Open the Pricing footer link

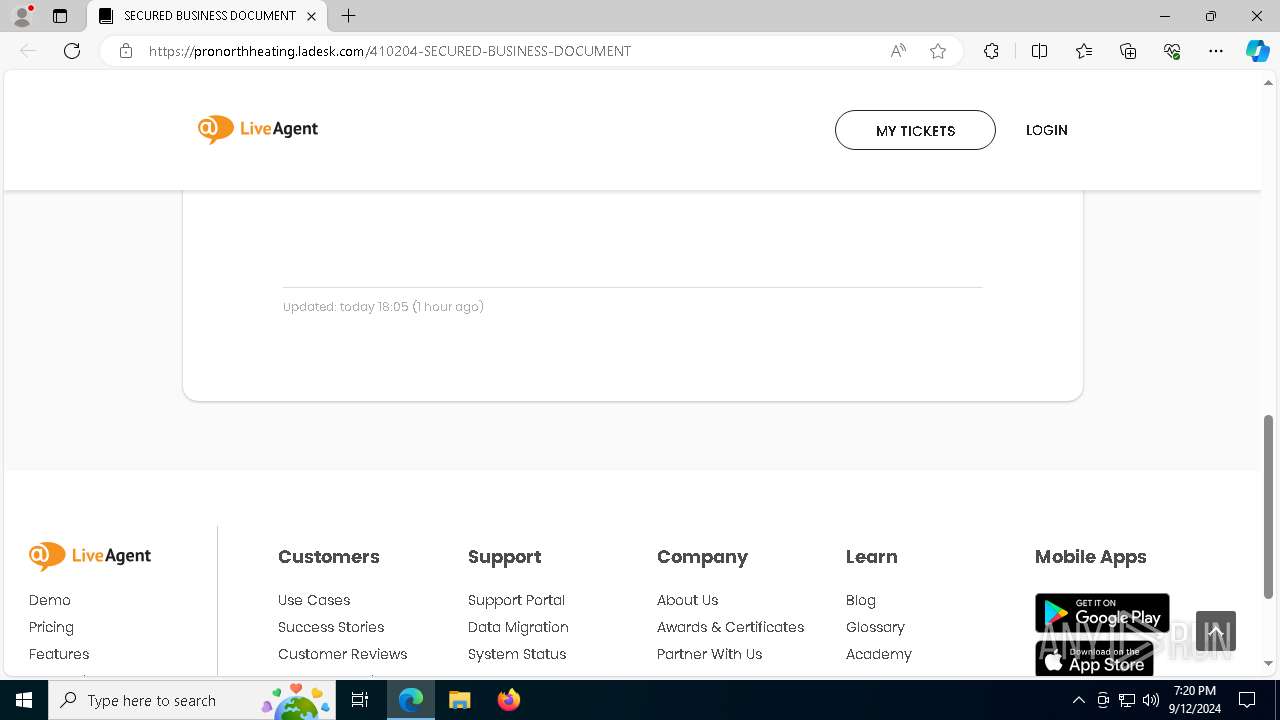[51, 627]
